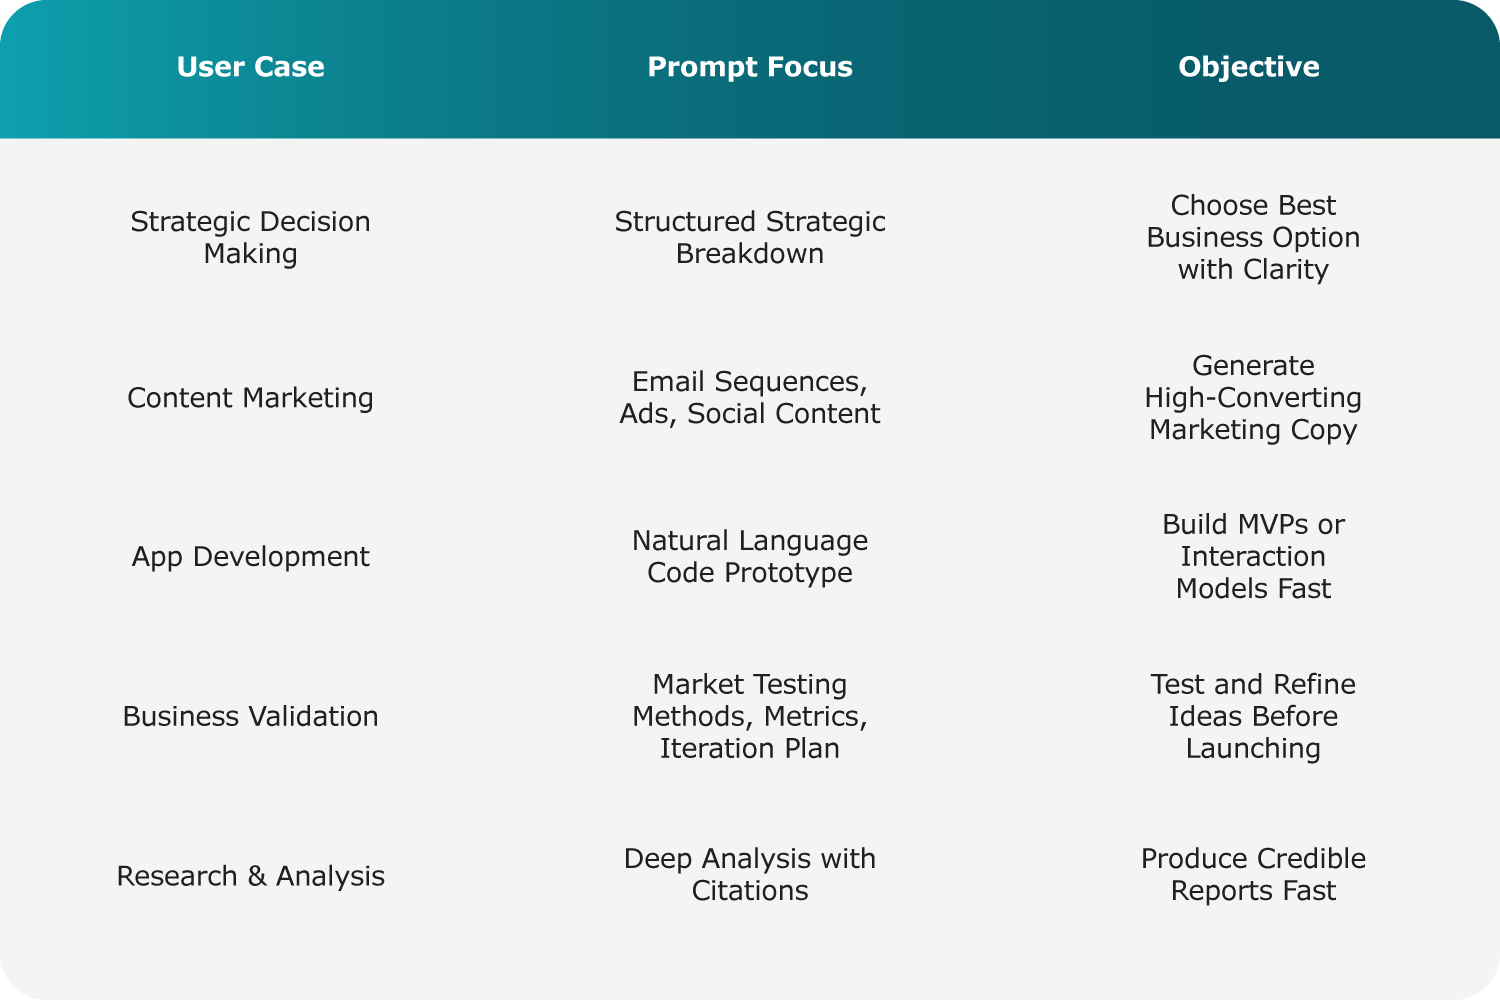
Task: Select the Generate High-Converting Marketing Copy cell
Action: tap(1253, 397)
